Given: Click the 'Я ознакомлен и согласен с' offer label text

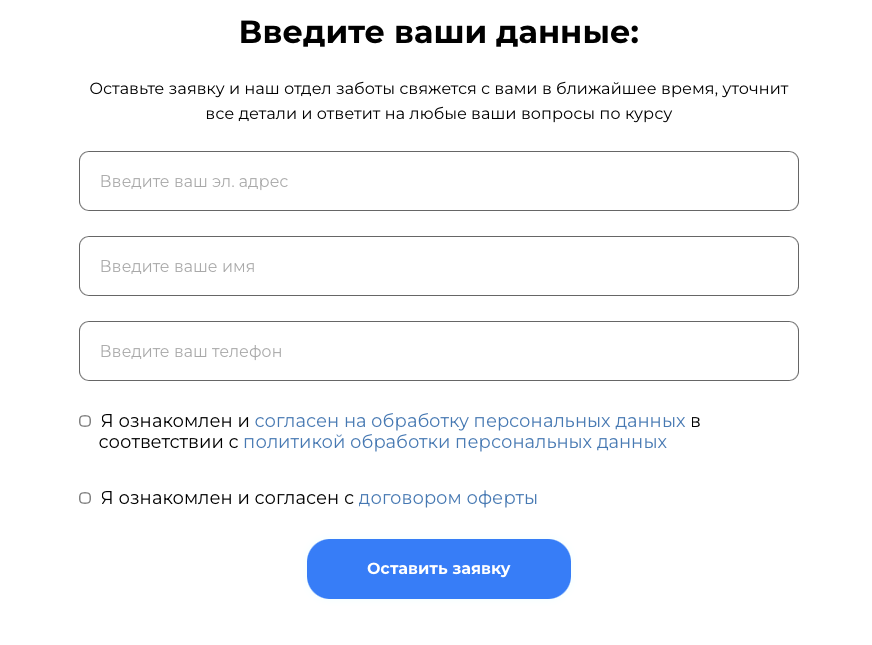Looking at the screenshot, I should pyautogui.click(x=227, y=498).
